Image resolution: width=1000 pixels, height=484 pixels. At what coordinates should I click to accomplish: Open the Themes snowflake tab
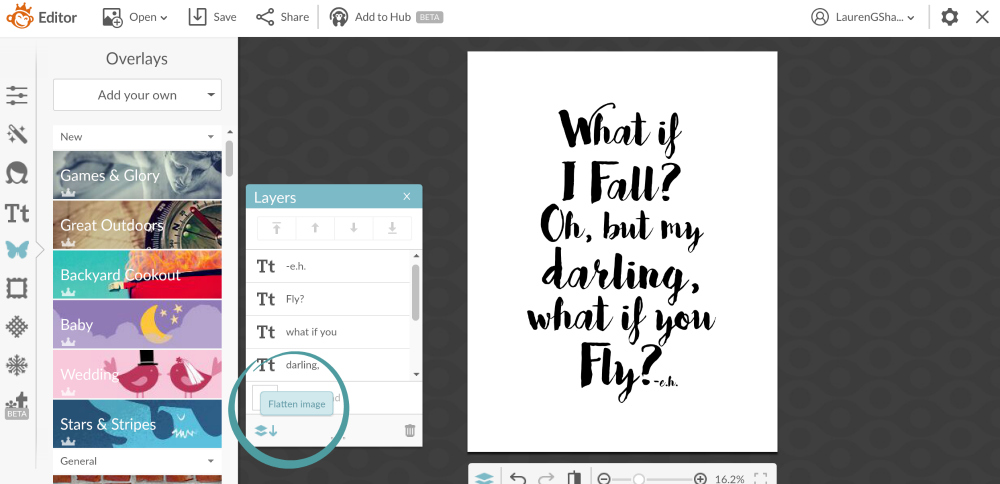(x=17, y=365)
